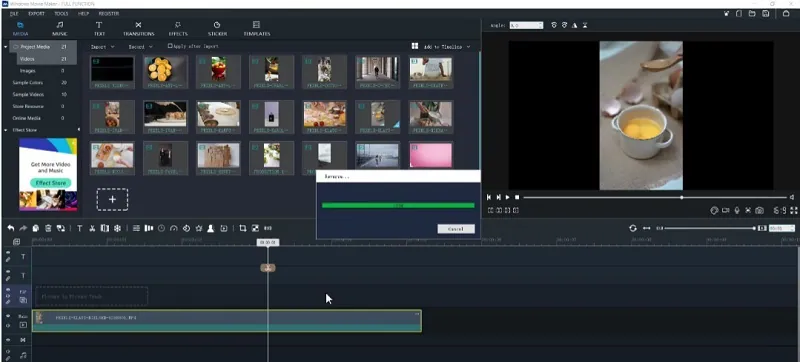Click the timeline zoom slider handle

point(754,228)
